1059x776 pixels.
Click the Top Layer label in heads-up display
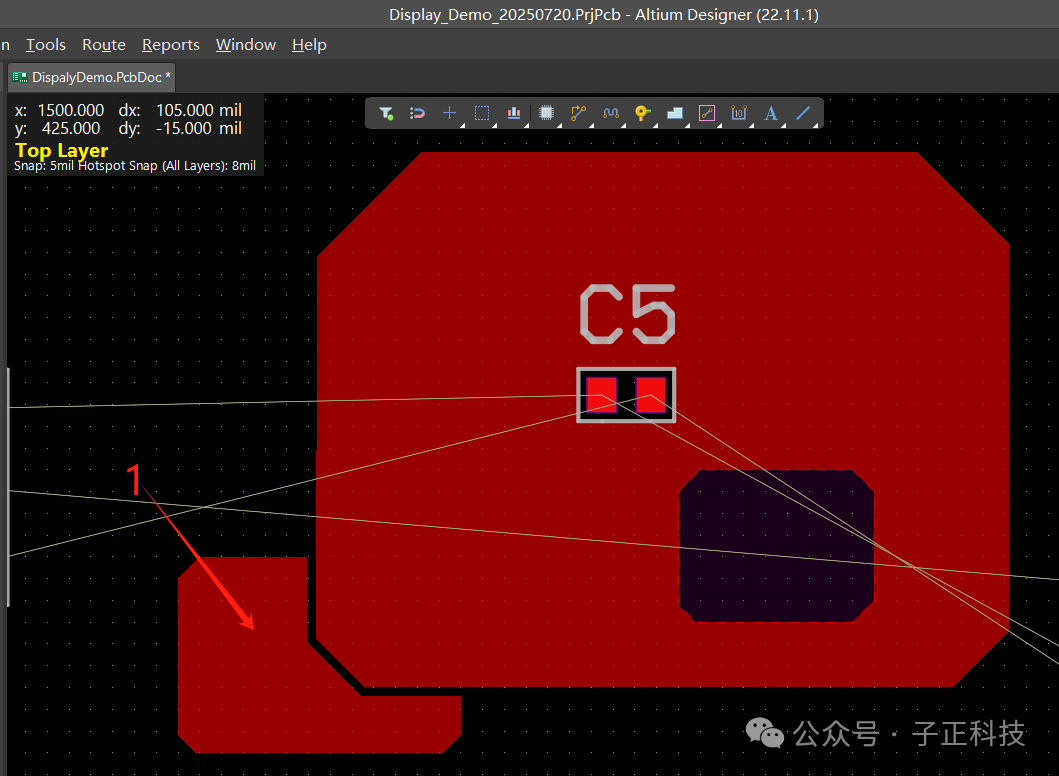[x=61, y=150]
